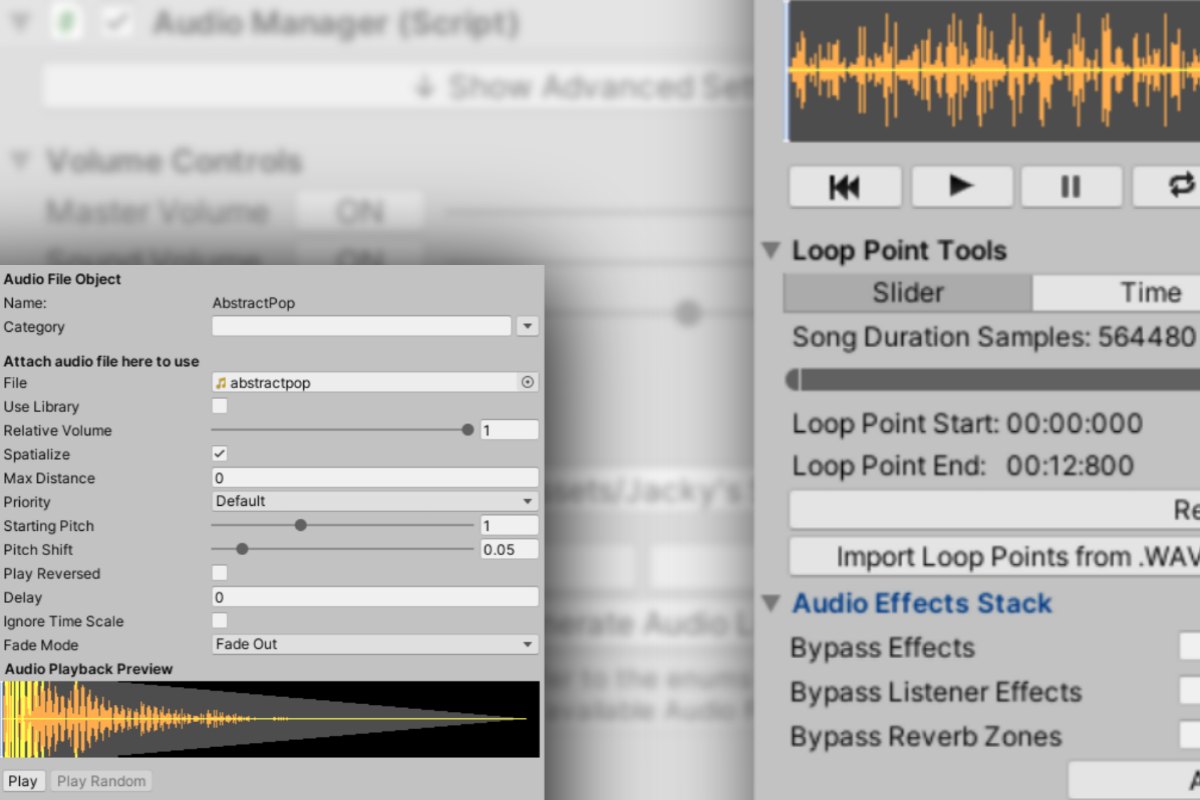The image size is (1200, 800).
Task: Click the Starting Pitch slider handle
Action: 300,525
